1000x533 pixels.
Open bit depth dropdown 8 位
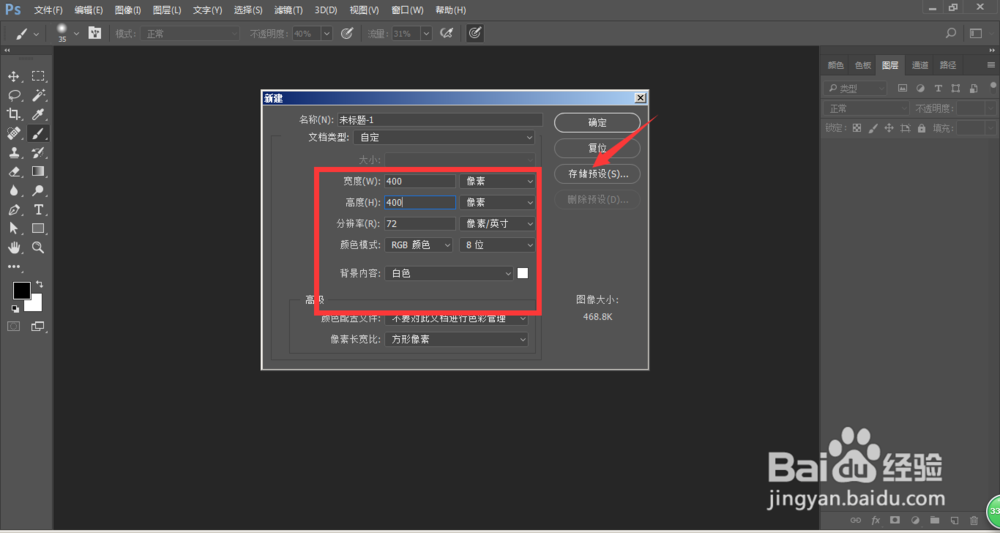(497, 245)
